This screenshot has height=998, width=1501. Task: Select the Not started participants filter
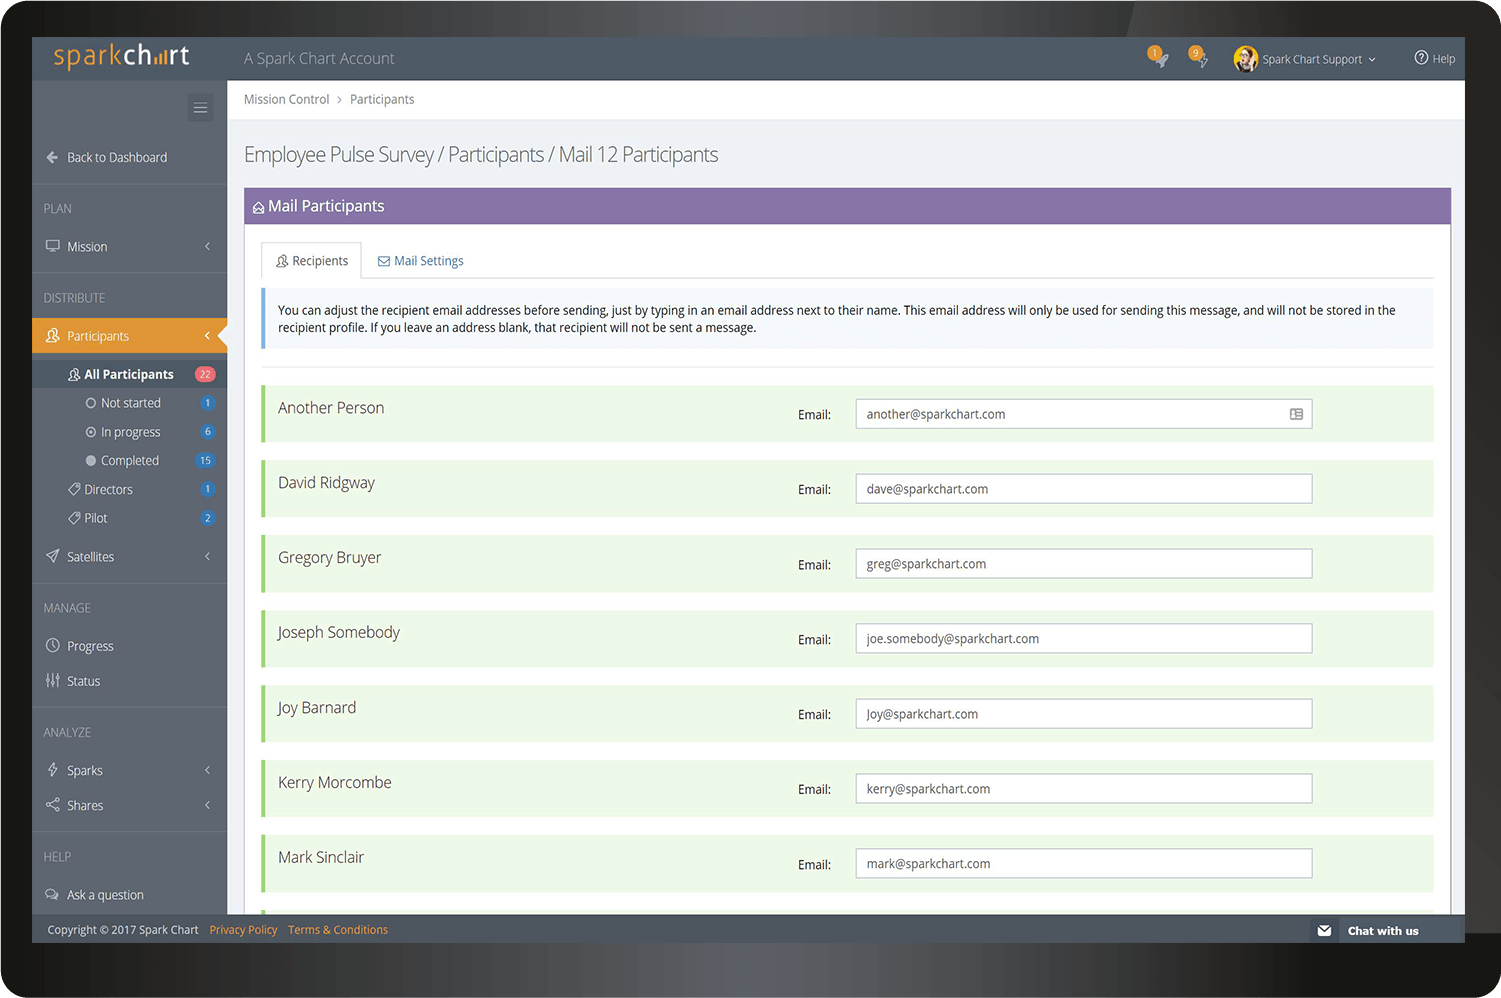130,403
